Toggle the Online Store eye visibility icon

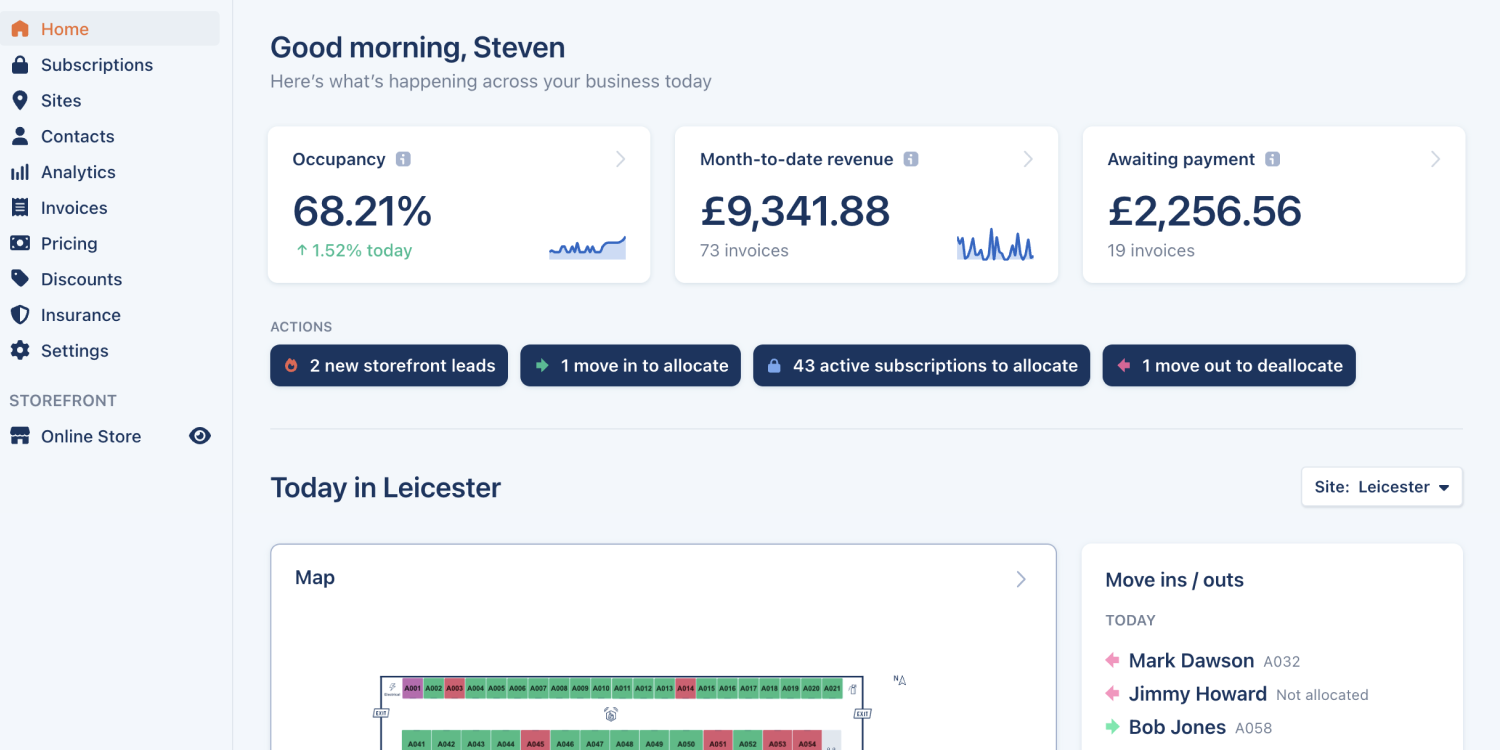pyautogui.click(x=200, y=436)
